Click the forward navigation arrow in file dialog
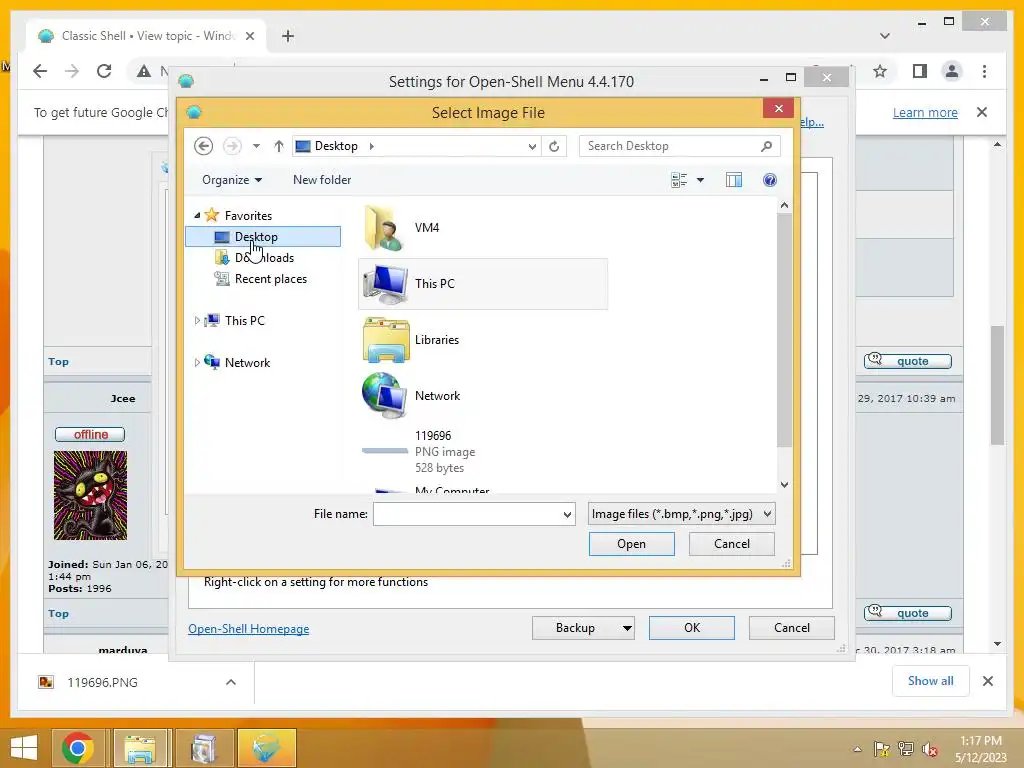Viewport: 1024px width, 768px height. click(x=232, y=146)
